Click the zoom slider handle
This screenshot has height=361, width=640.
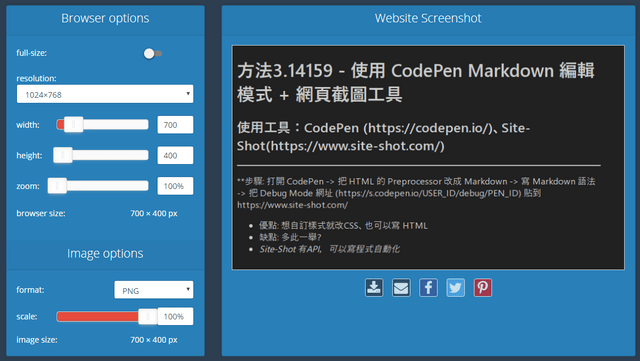click(57, 186)
